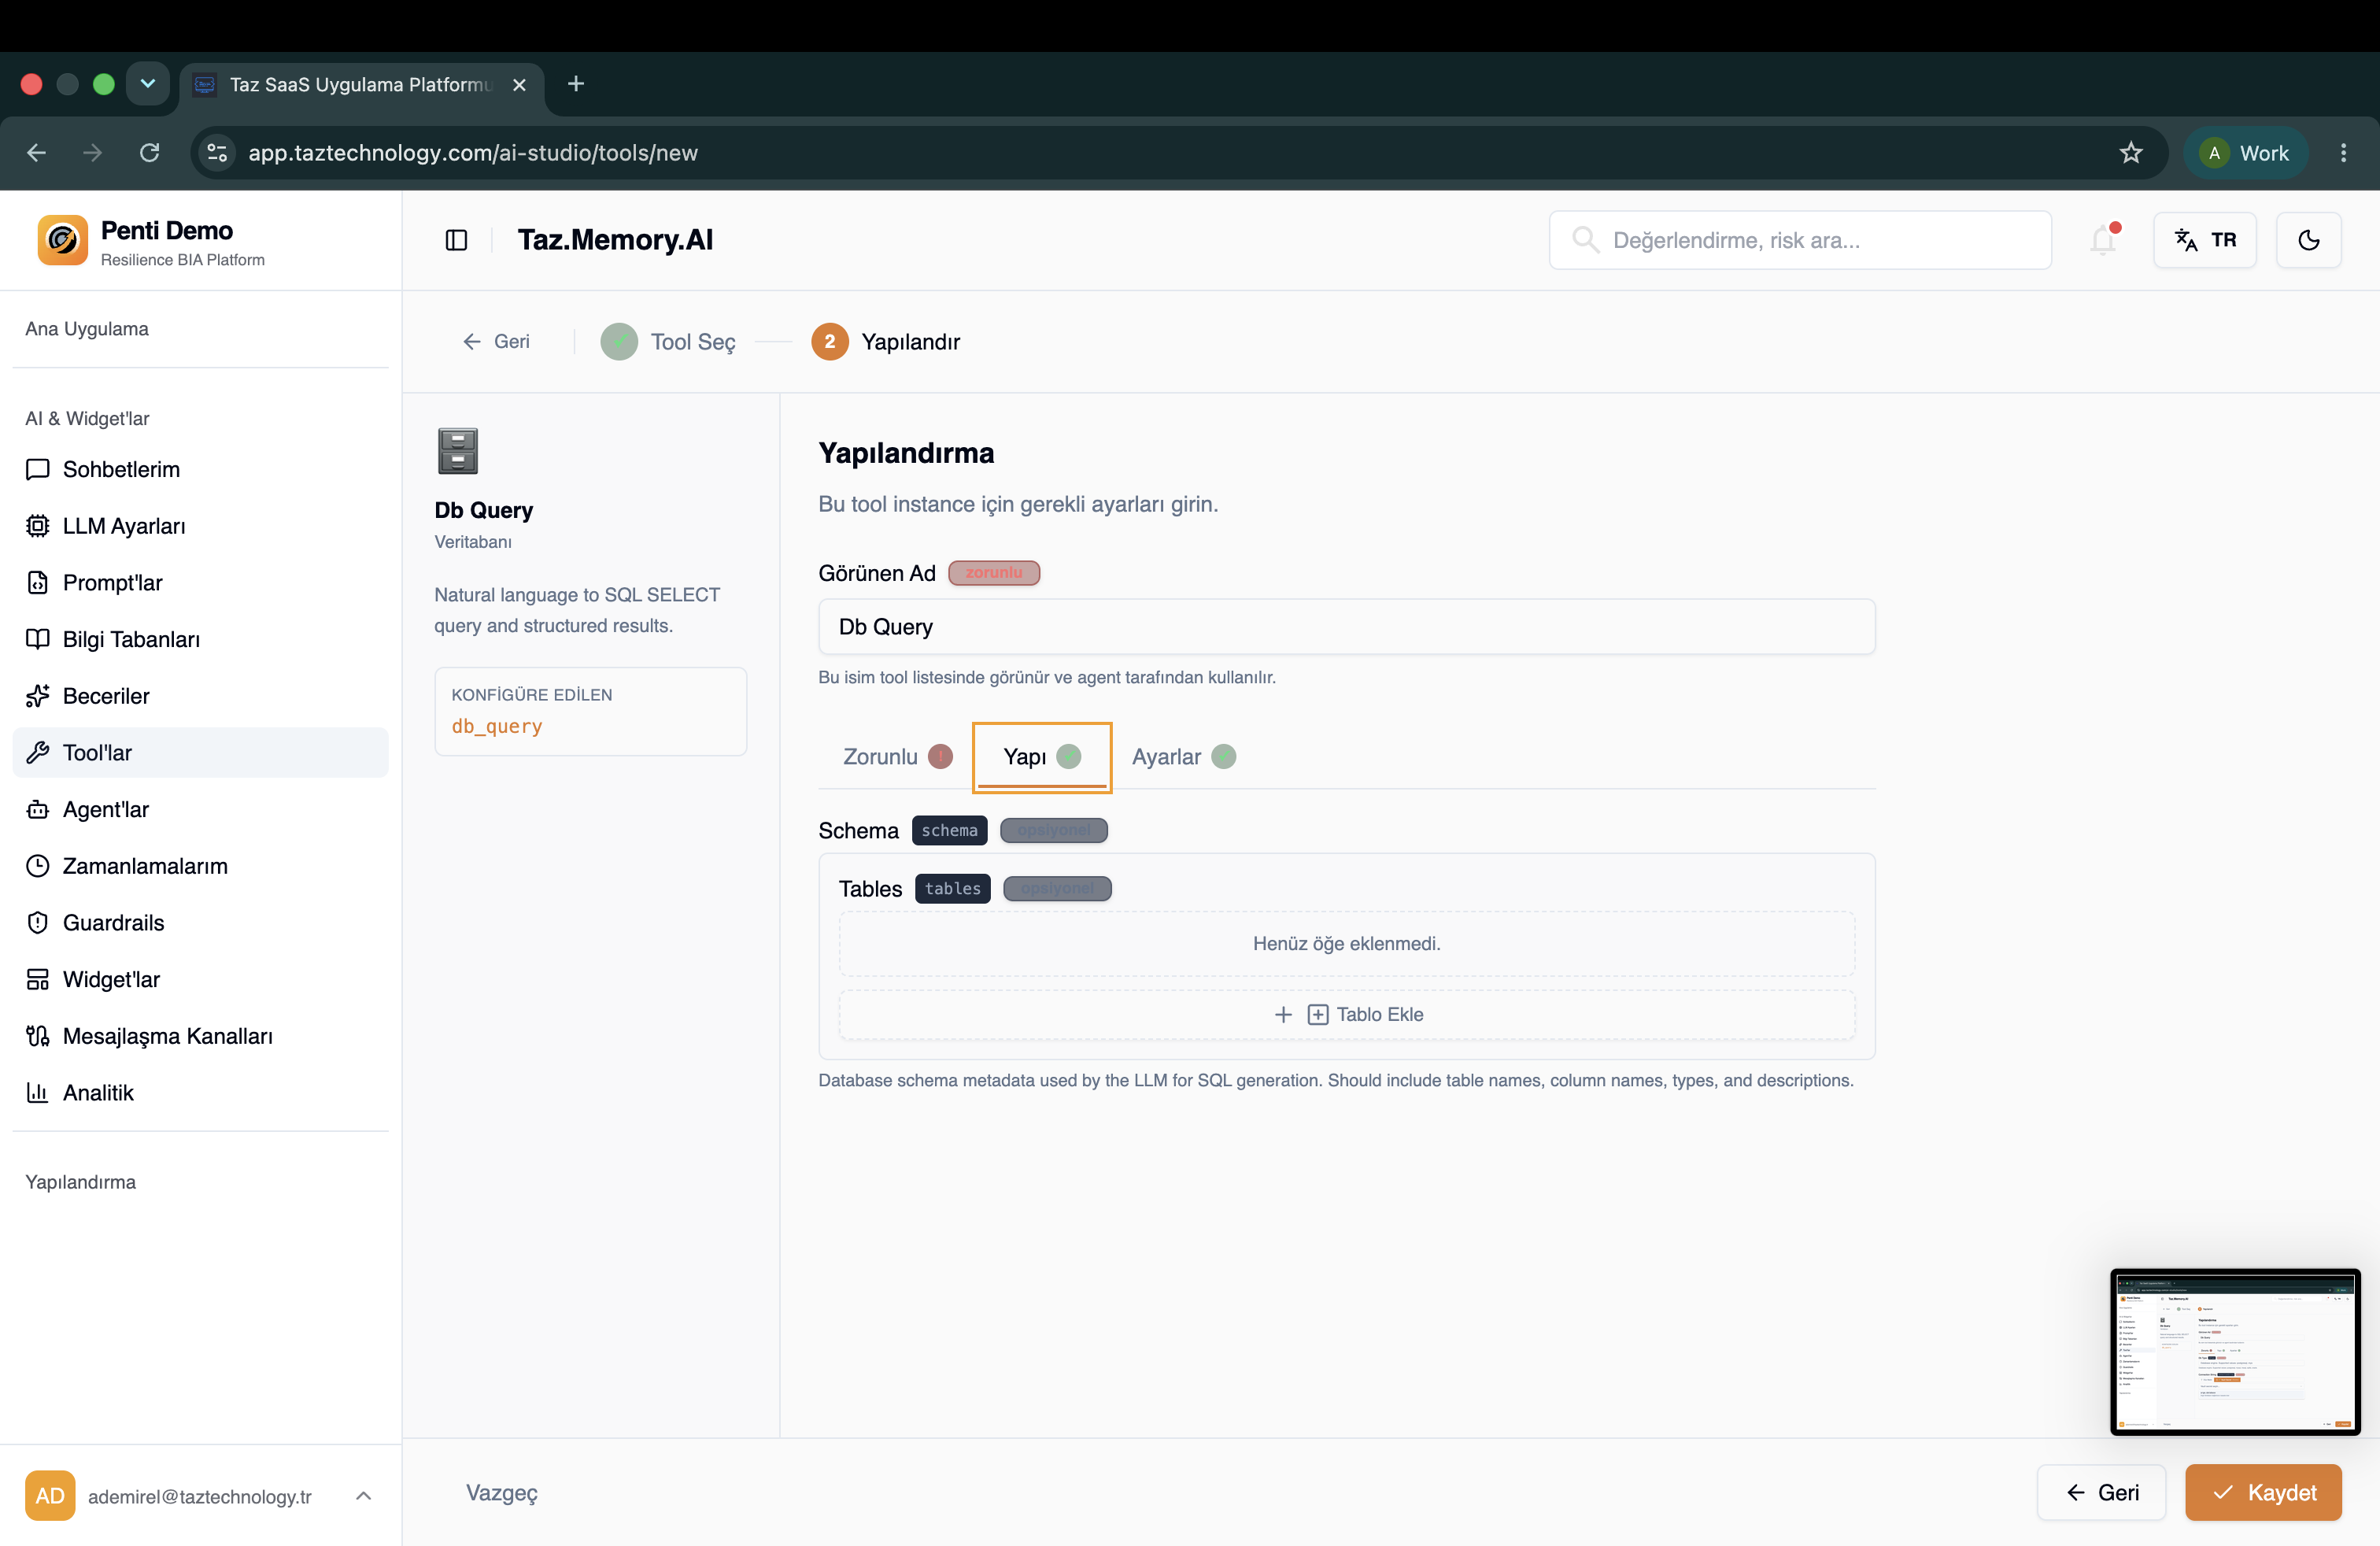
Task: Click the zorunlu required badge
Action: tap(994, 573)
